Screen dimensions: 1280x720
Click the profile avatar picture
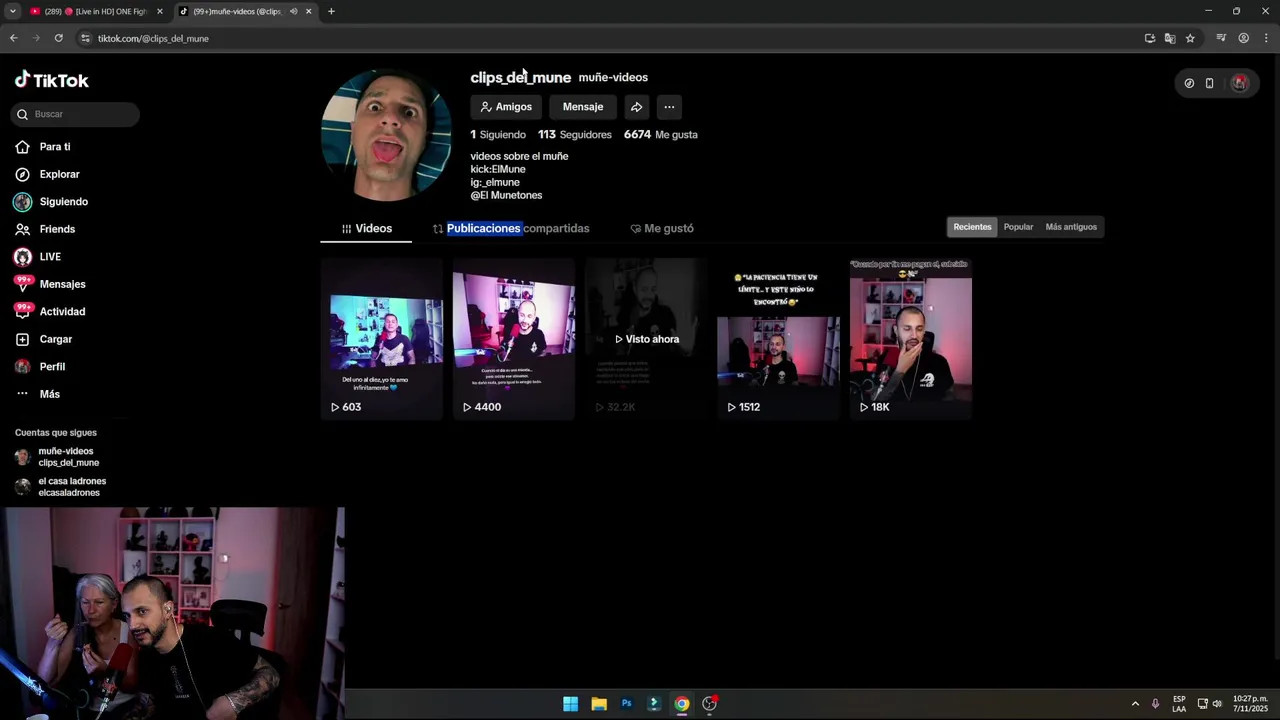point(386,135)
